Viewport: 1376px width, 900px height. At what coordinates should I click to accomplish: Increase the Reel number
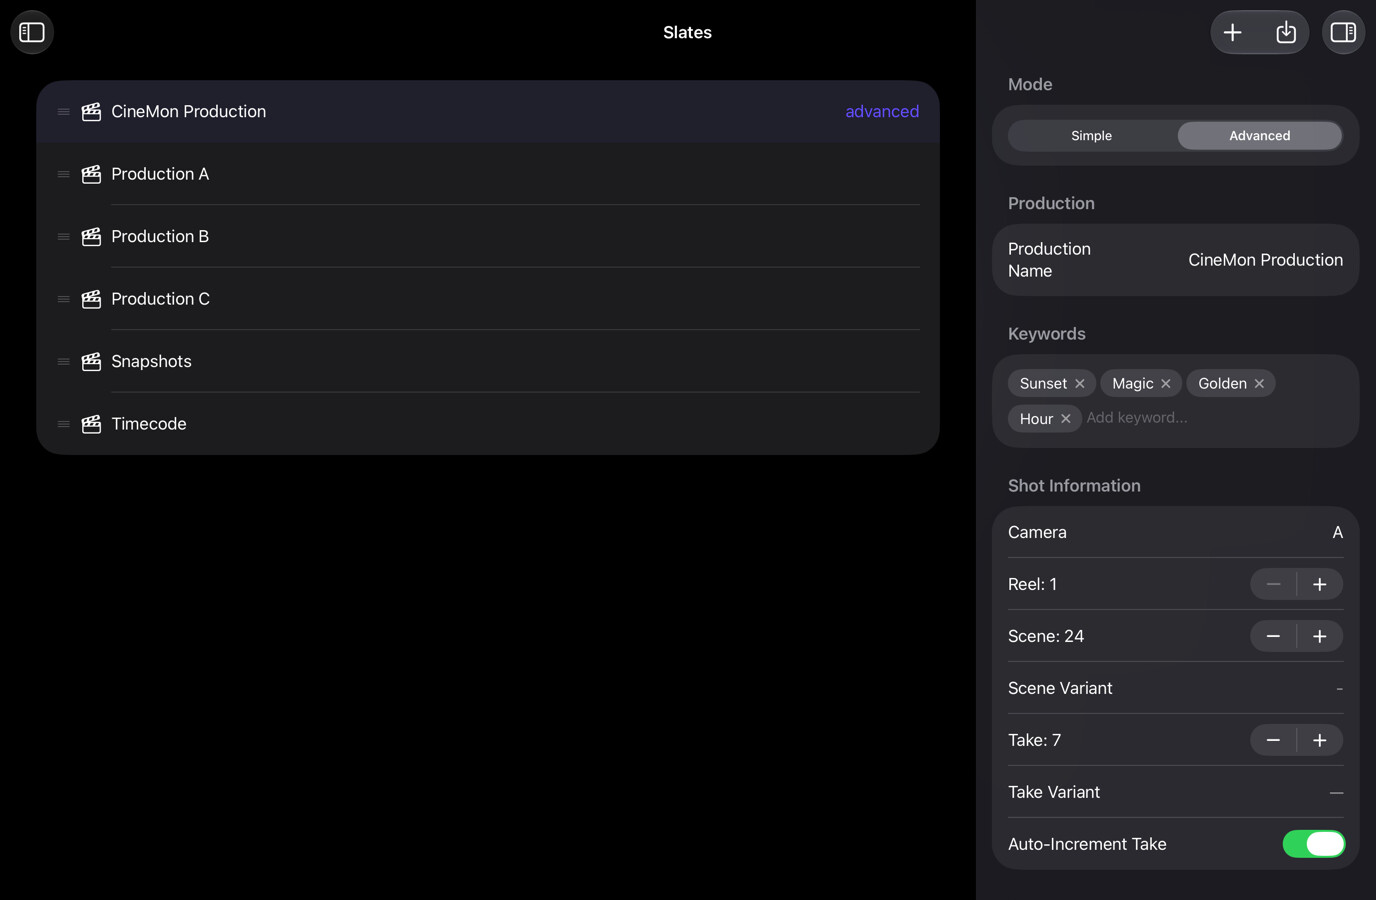tap(1320, 584)
